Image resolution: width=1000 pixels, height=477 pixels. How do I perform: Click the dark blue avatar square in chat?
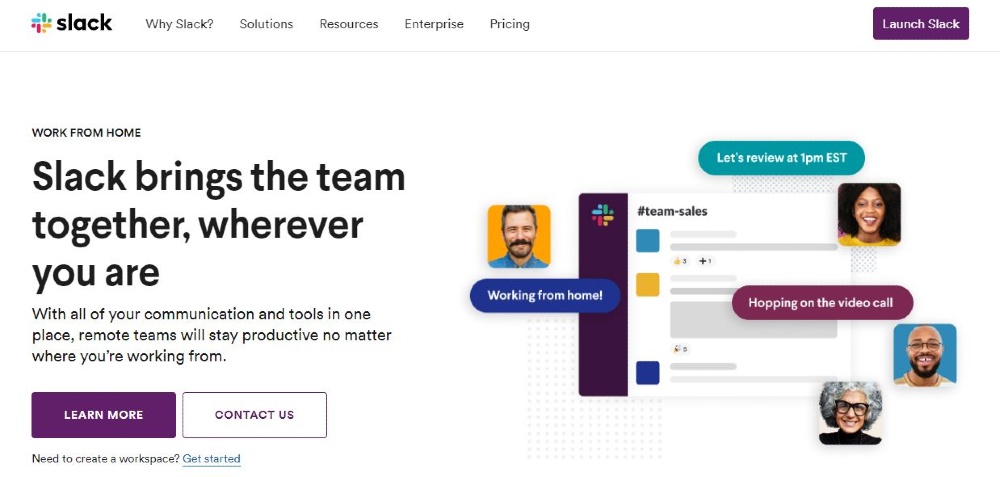click(648, 372)
